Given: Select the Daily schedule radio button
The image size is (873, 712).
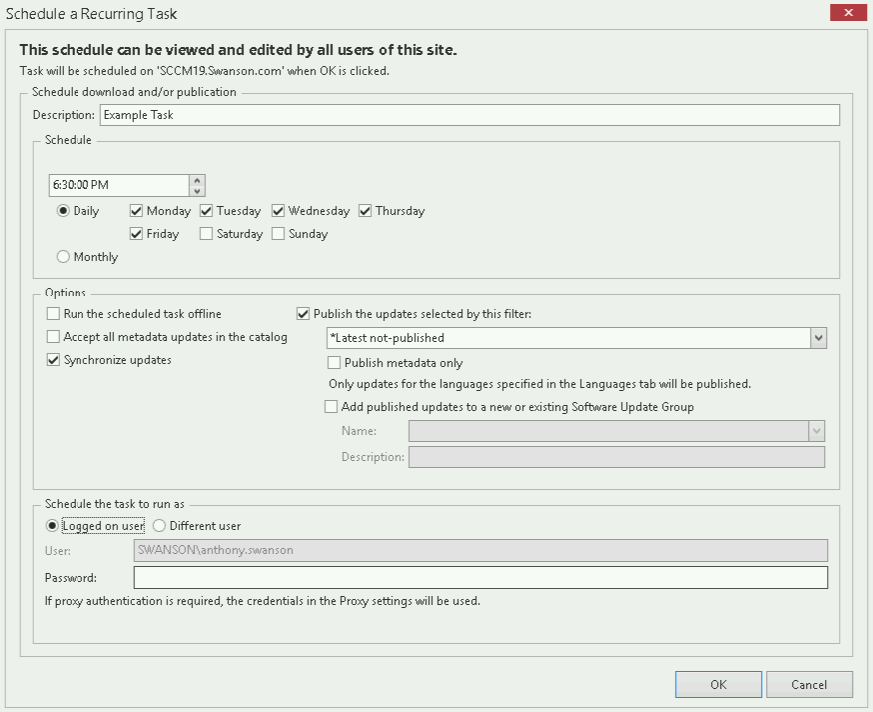Looking at the screenshot, I should [64, 211].
